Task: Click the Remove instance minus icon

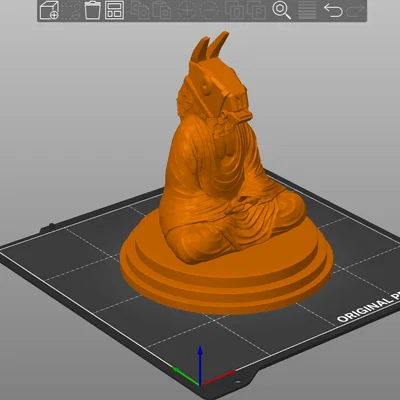Action: [x=209, y=10]
